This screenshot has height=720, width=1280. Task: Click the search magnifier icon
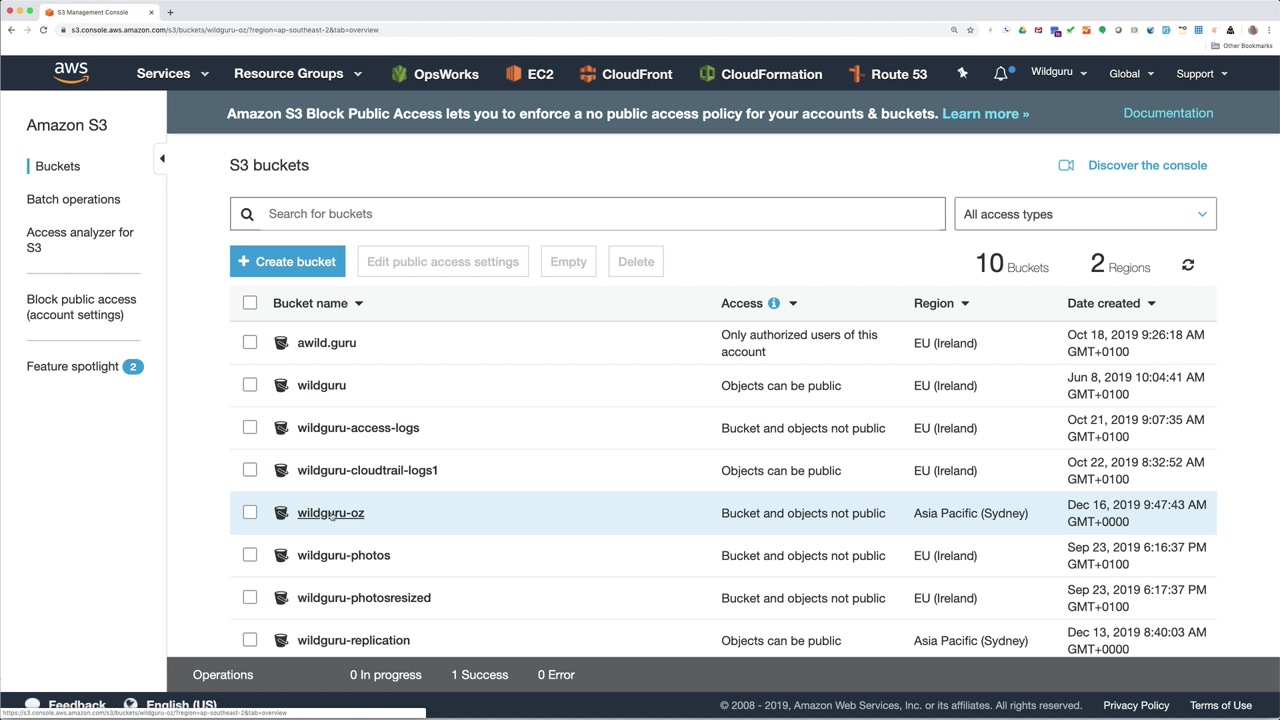[247, 214]
